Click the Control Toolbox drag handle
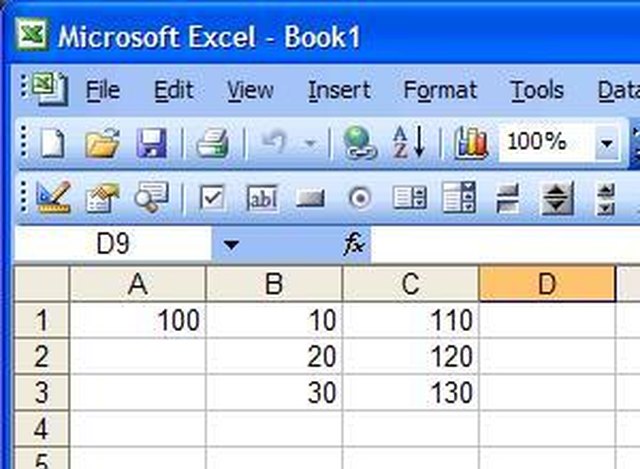Image resolution: width=640 pixels, height=469 pixels. click(x=24, y=197)
